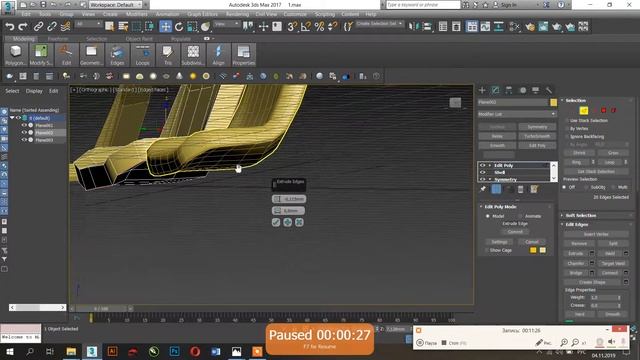Screen dimensions: 640x360
Task: Open the Loops ribbon panel
Action: click(142, 55)
